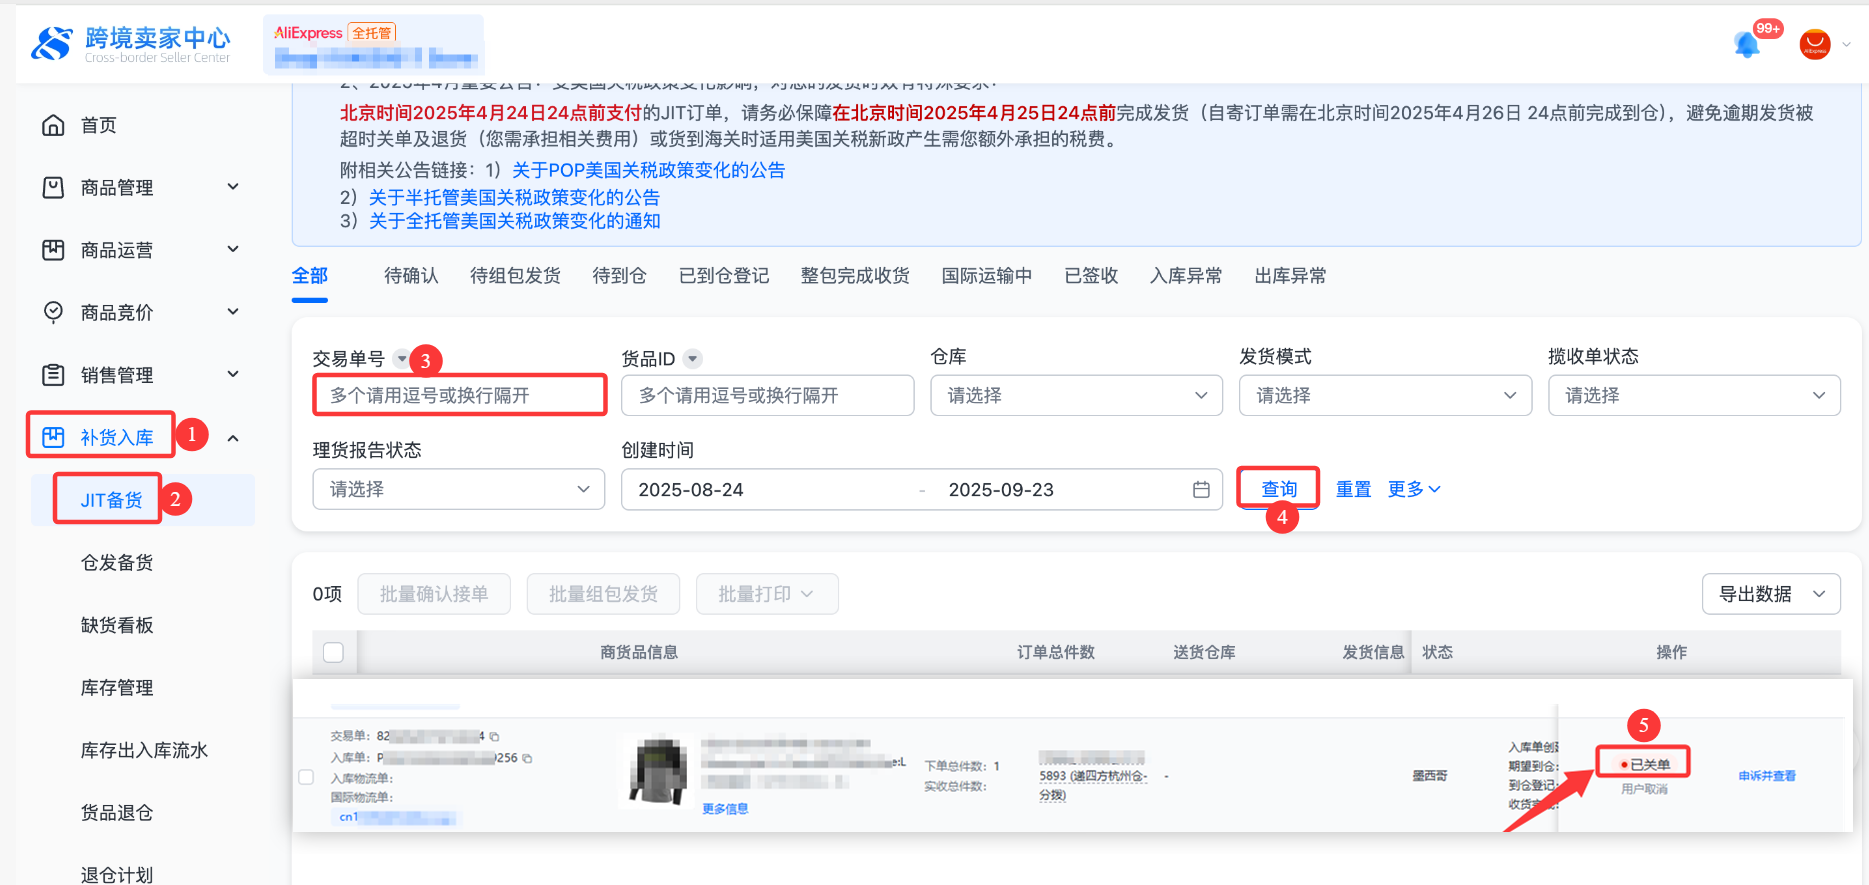Switch to the 入库异常 tab

coord(1186,276)
